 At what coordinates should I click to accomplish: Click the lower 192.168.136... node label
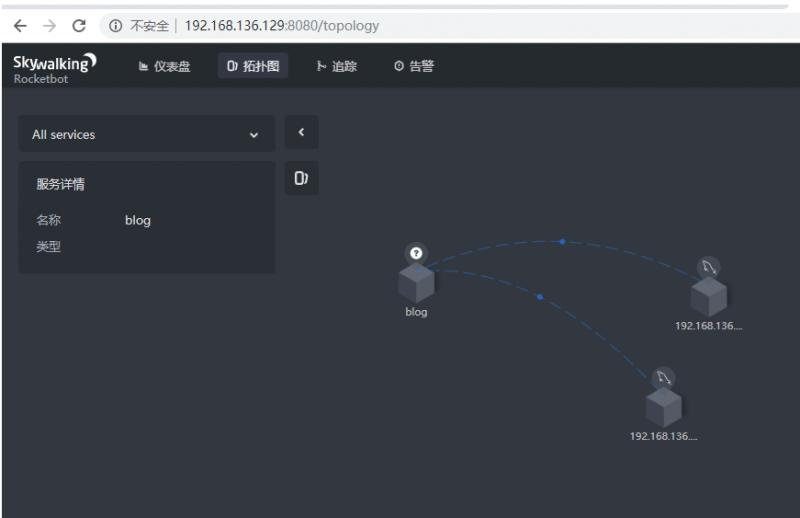(663, 436)
